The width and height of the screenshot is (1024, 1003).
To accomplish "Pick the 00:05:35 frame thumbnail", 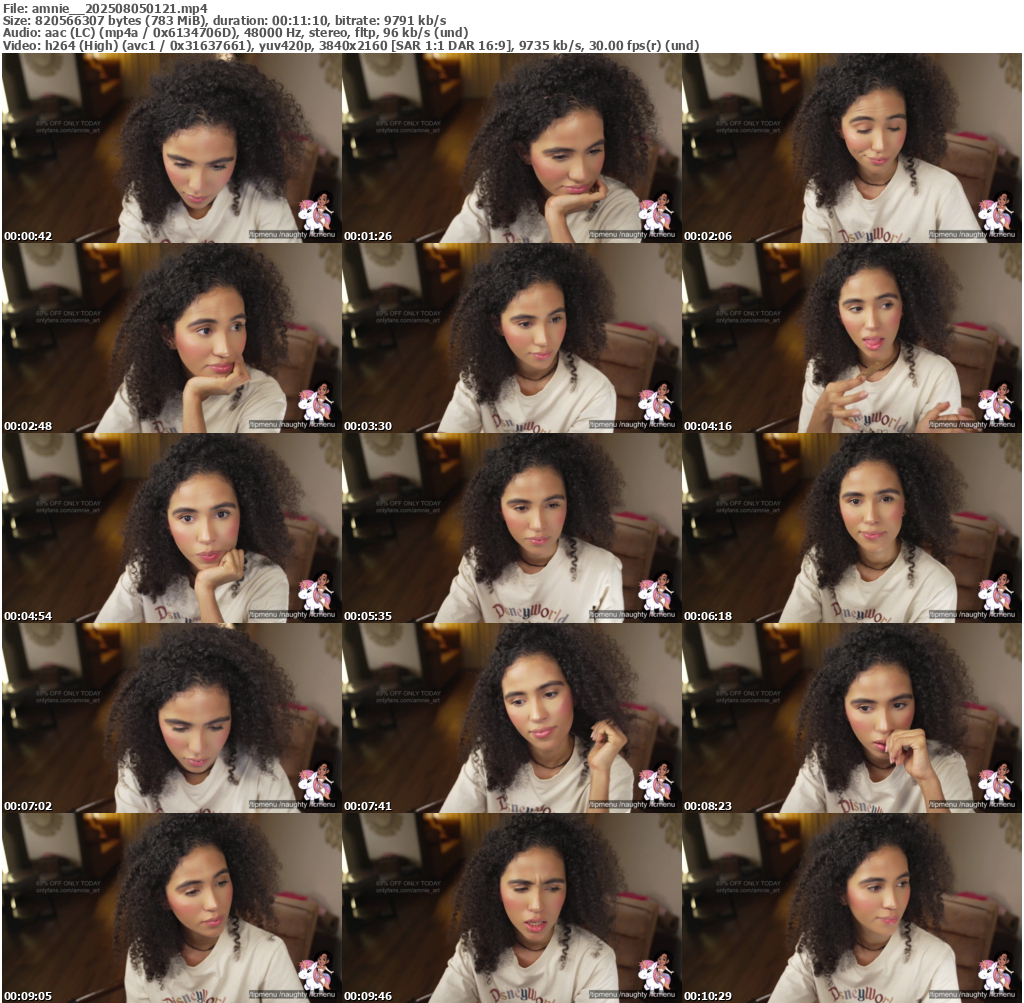I will [511, 528].
